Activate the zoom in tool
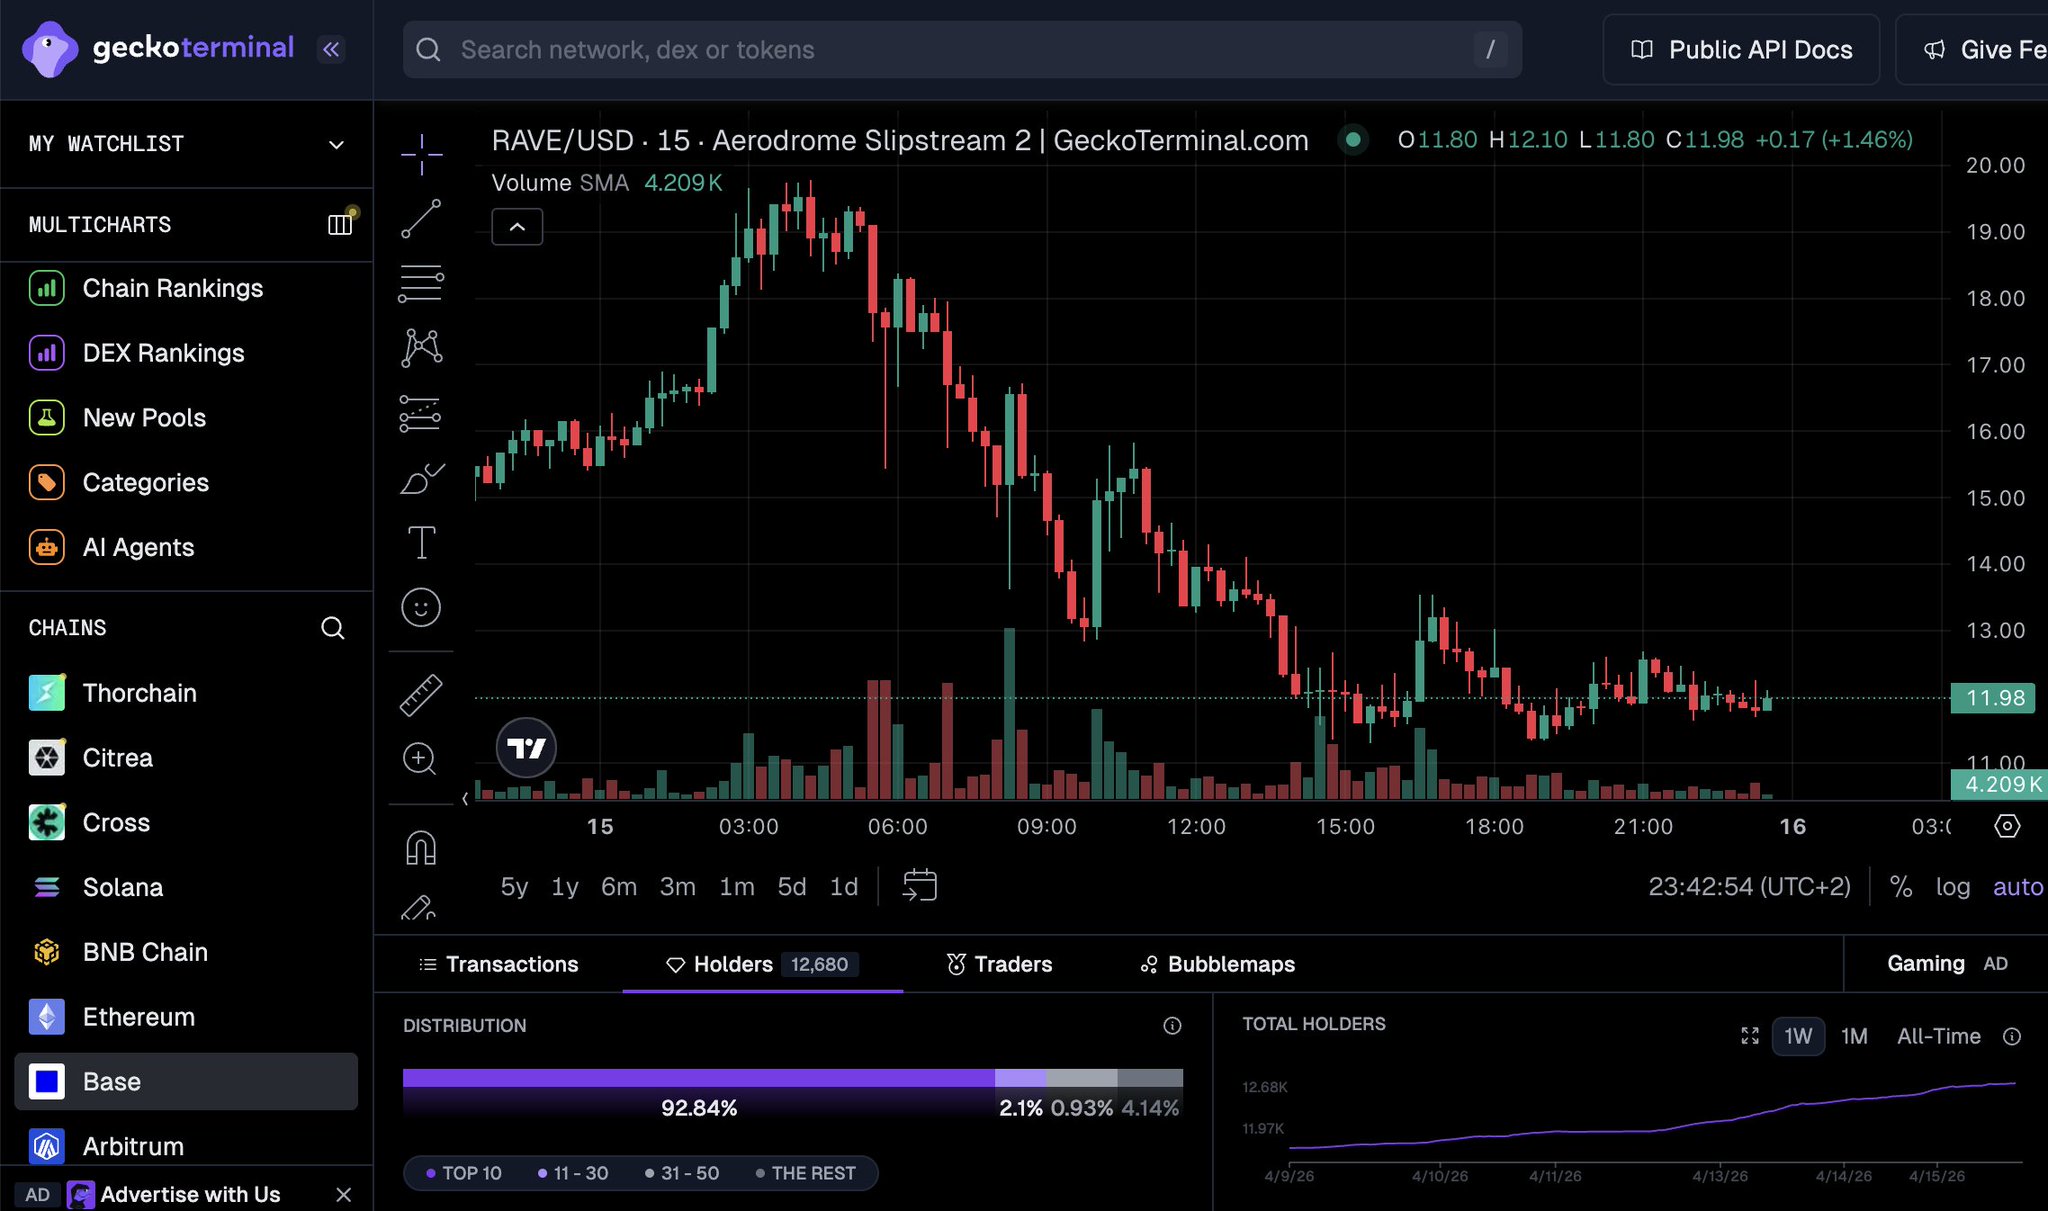Screen dimensions: 2048x1211 coord(419,759)
